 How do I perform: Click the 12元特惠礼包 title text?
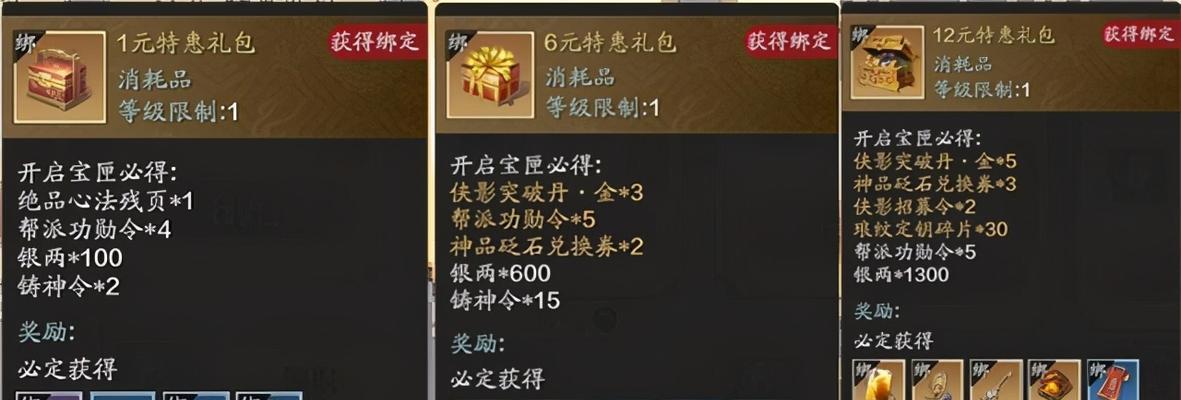tap(993, 35)
